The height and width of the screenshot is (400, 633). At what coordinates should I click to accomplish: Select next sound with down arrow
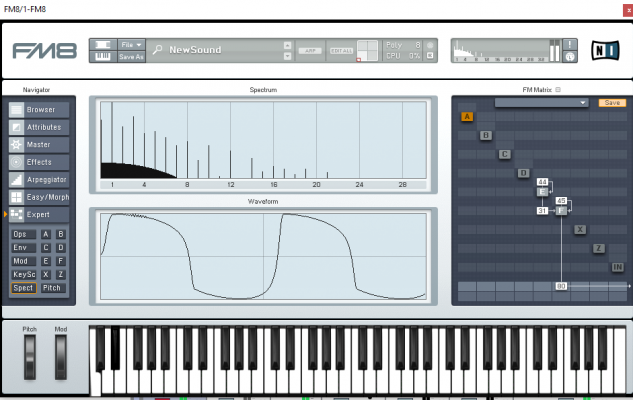(x=287, y=56)
